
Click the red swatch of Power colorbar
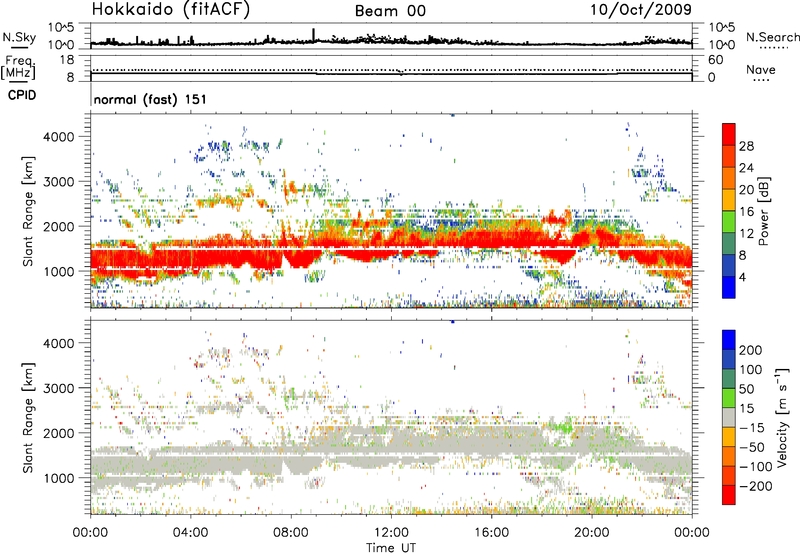click(x=729, y=134)
